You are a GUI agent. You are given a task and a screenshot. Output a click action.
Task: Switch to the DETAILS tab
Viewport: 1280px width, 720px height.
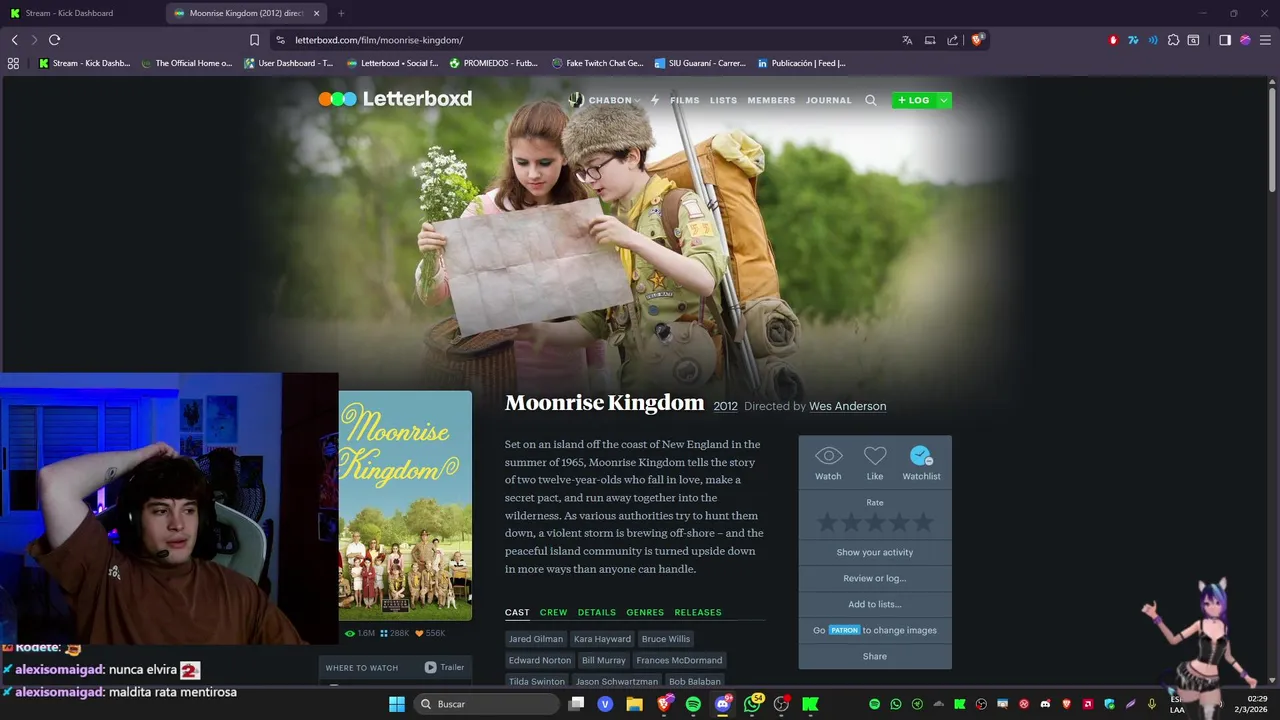[x=597, y=612]
